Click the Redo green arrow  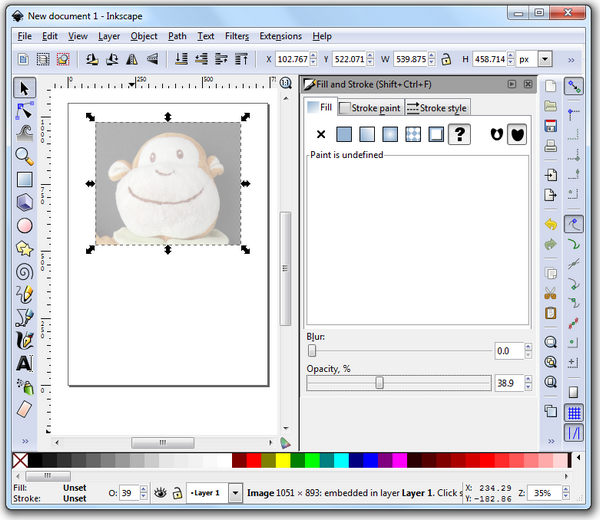coord(551,244)
